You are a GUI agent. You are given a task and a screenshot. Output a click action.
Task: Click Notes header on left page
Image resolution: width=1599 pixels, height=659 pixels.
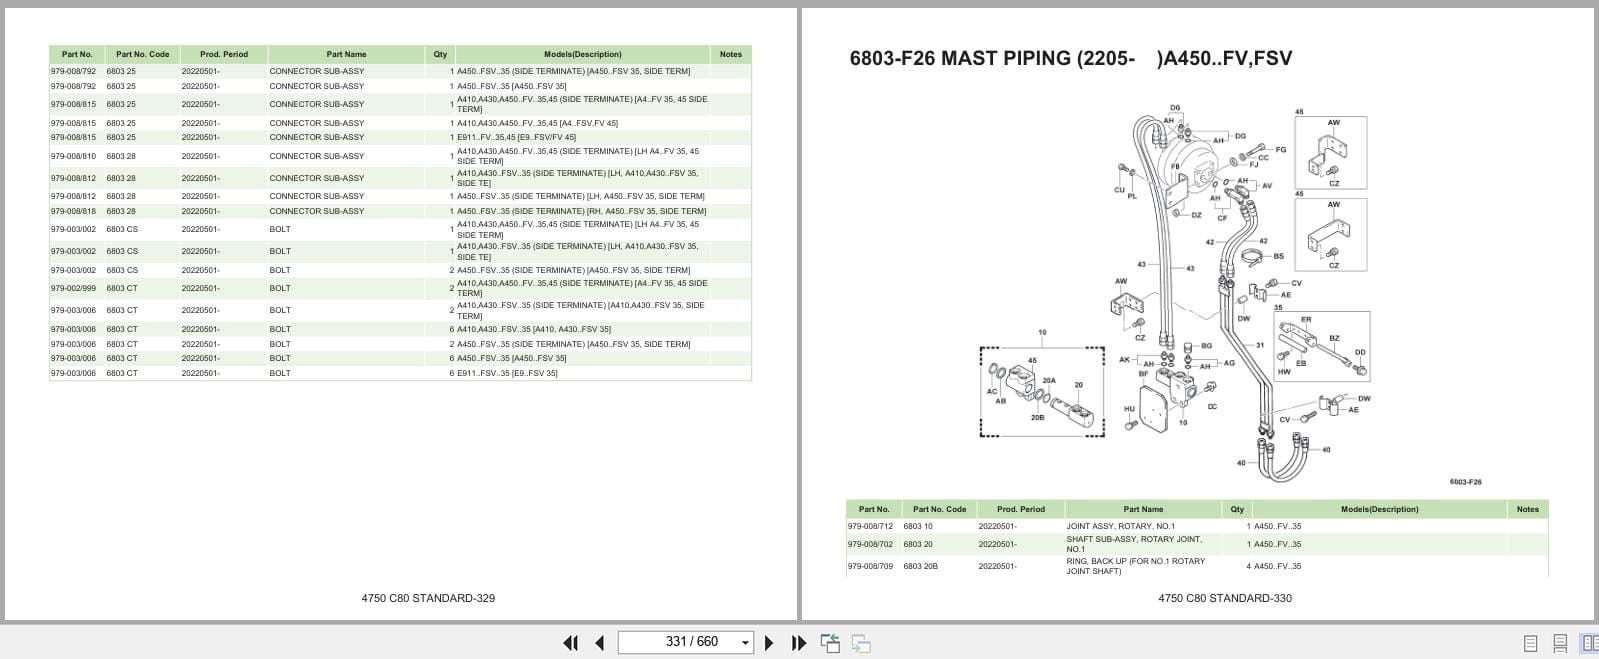tap(731, 54)
